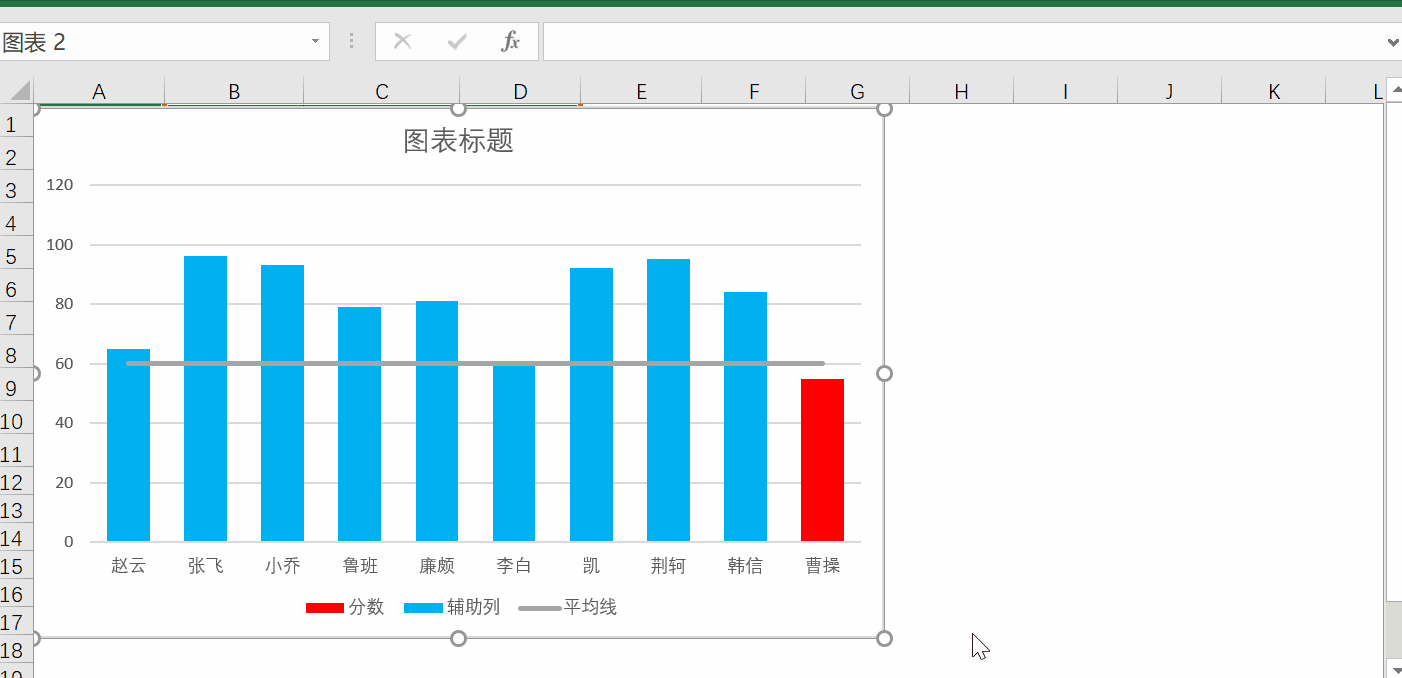
Task: Select column I header
Action: [1065, 92]
